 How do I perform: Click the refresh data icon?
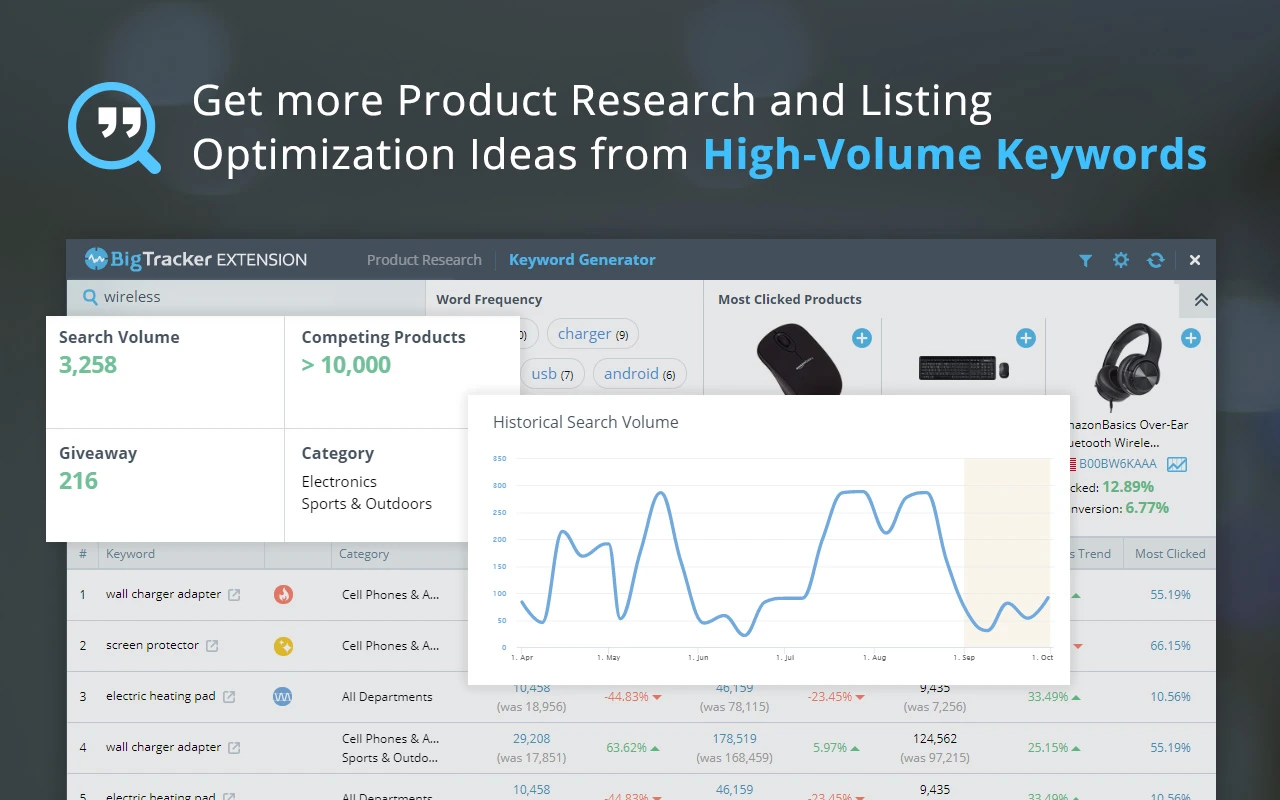[x=1156, y=260]
